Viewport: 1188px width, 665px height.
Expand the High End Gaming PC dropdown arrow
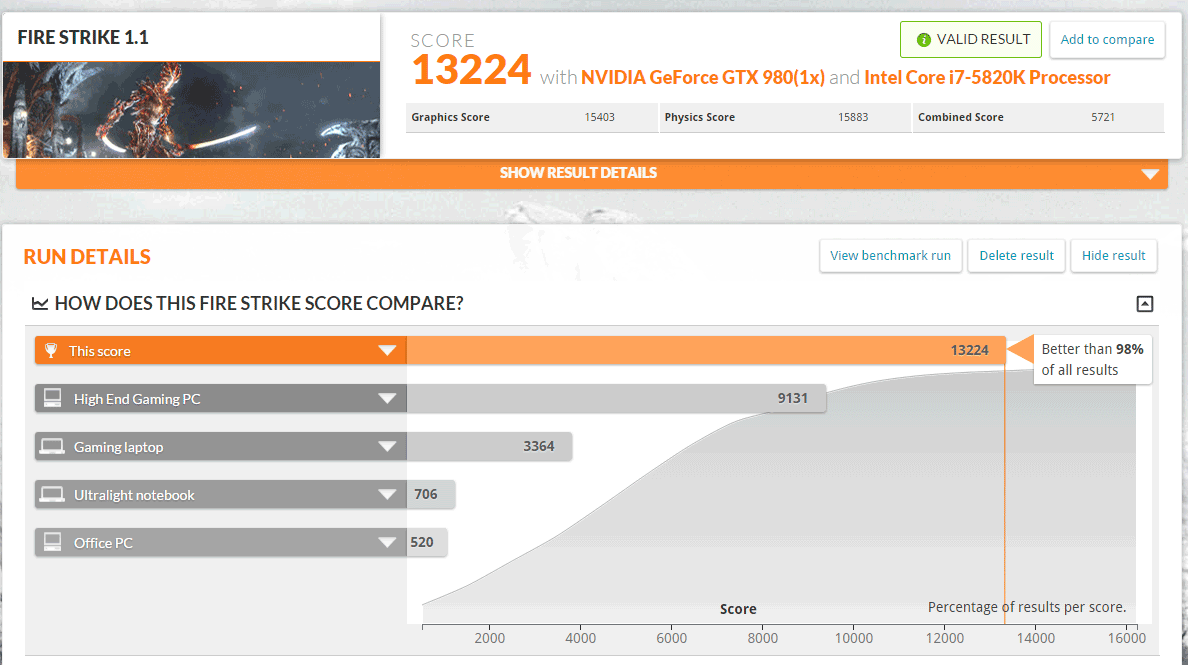point(387,398)
